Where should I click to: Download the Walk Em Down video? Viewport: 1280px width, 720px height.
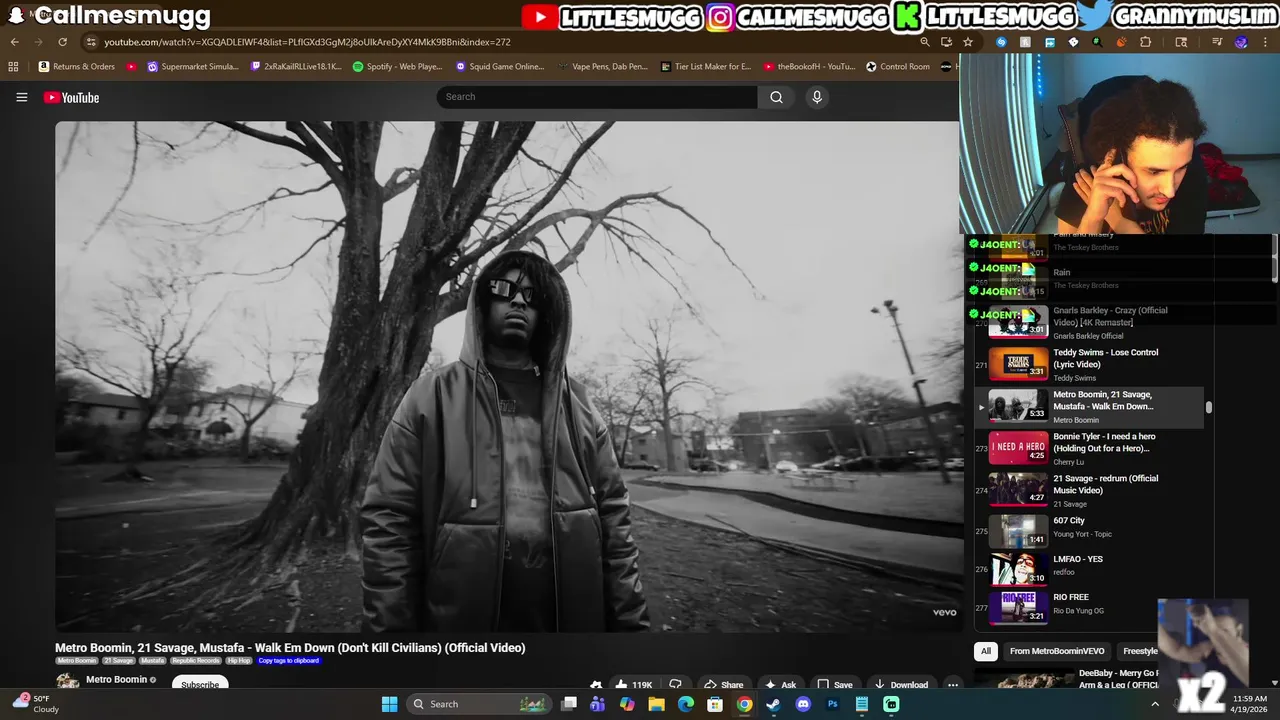(901, 685)
